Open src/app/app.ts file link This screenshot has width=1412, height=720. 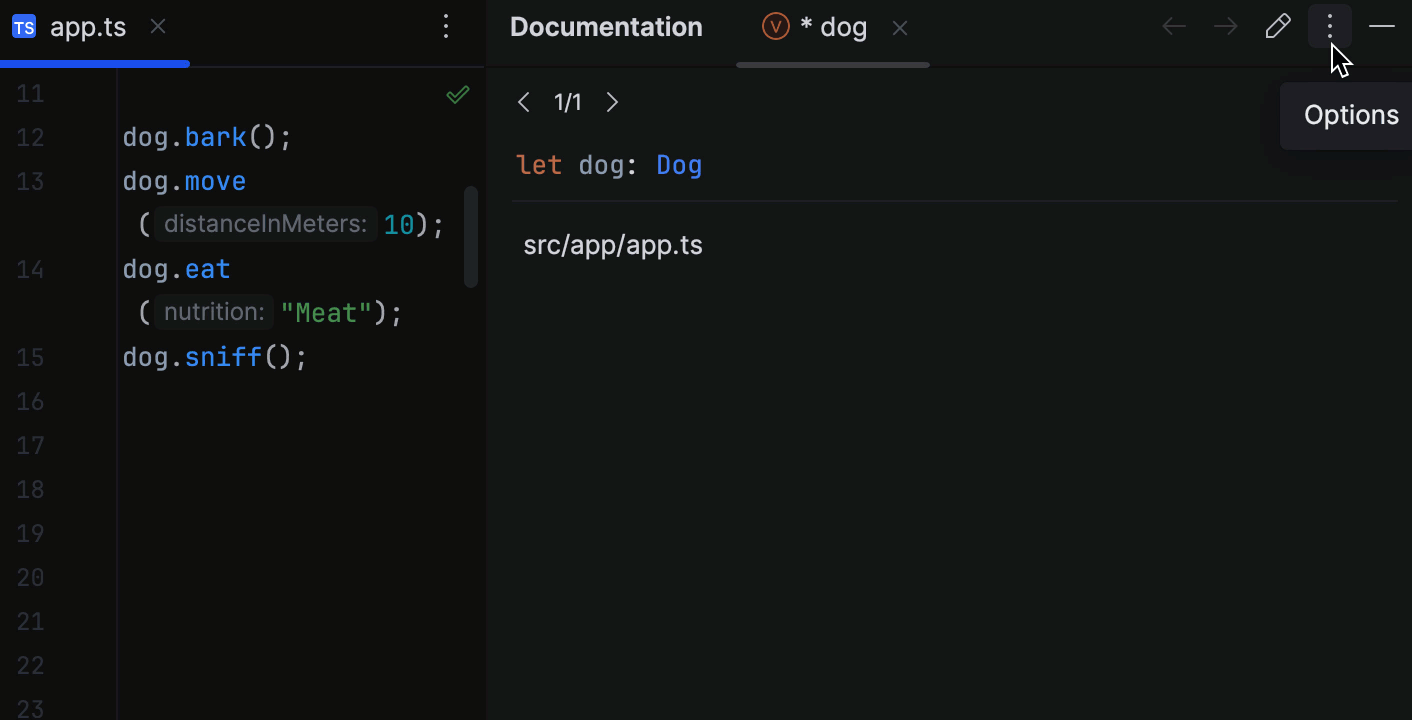[613, 244]
